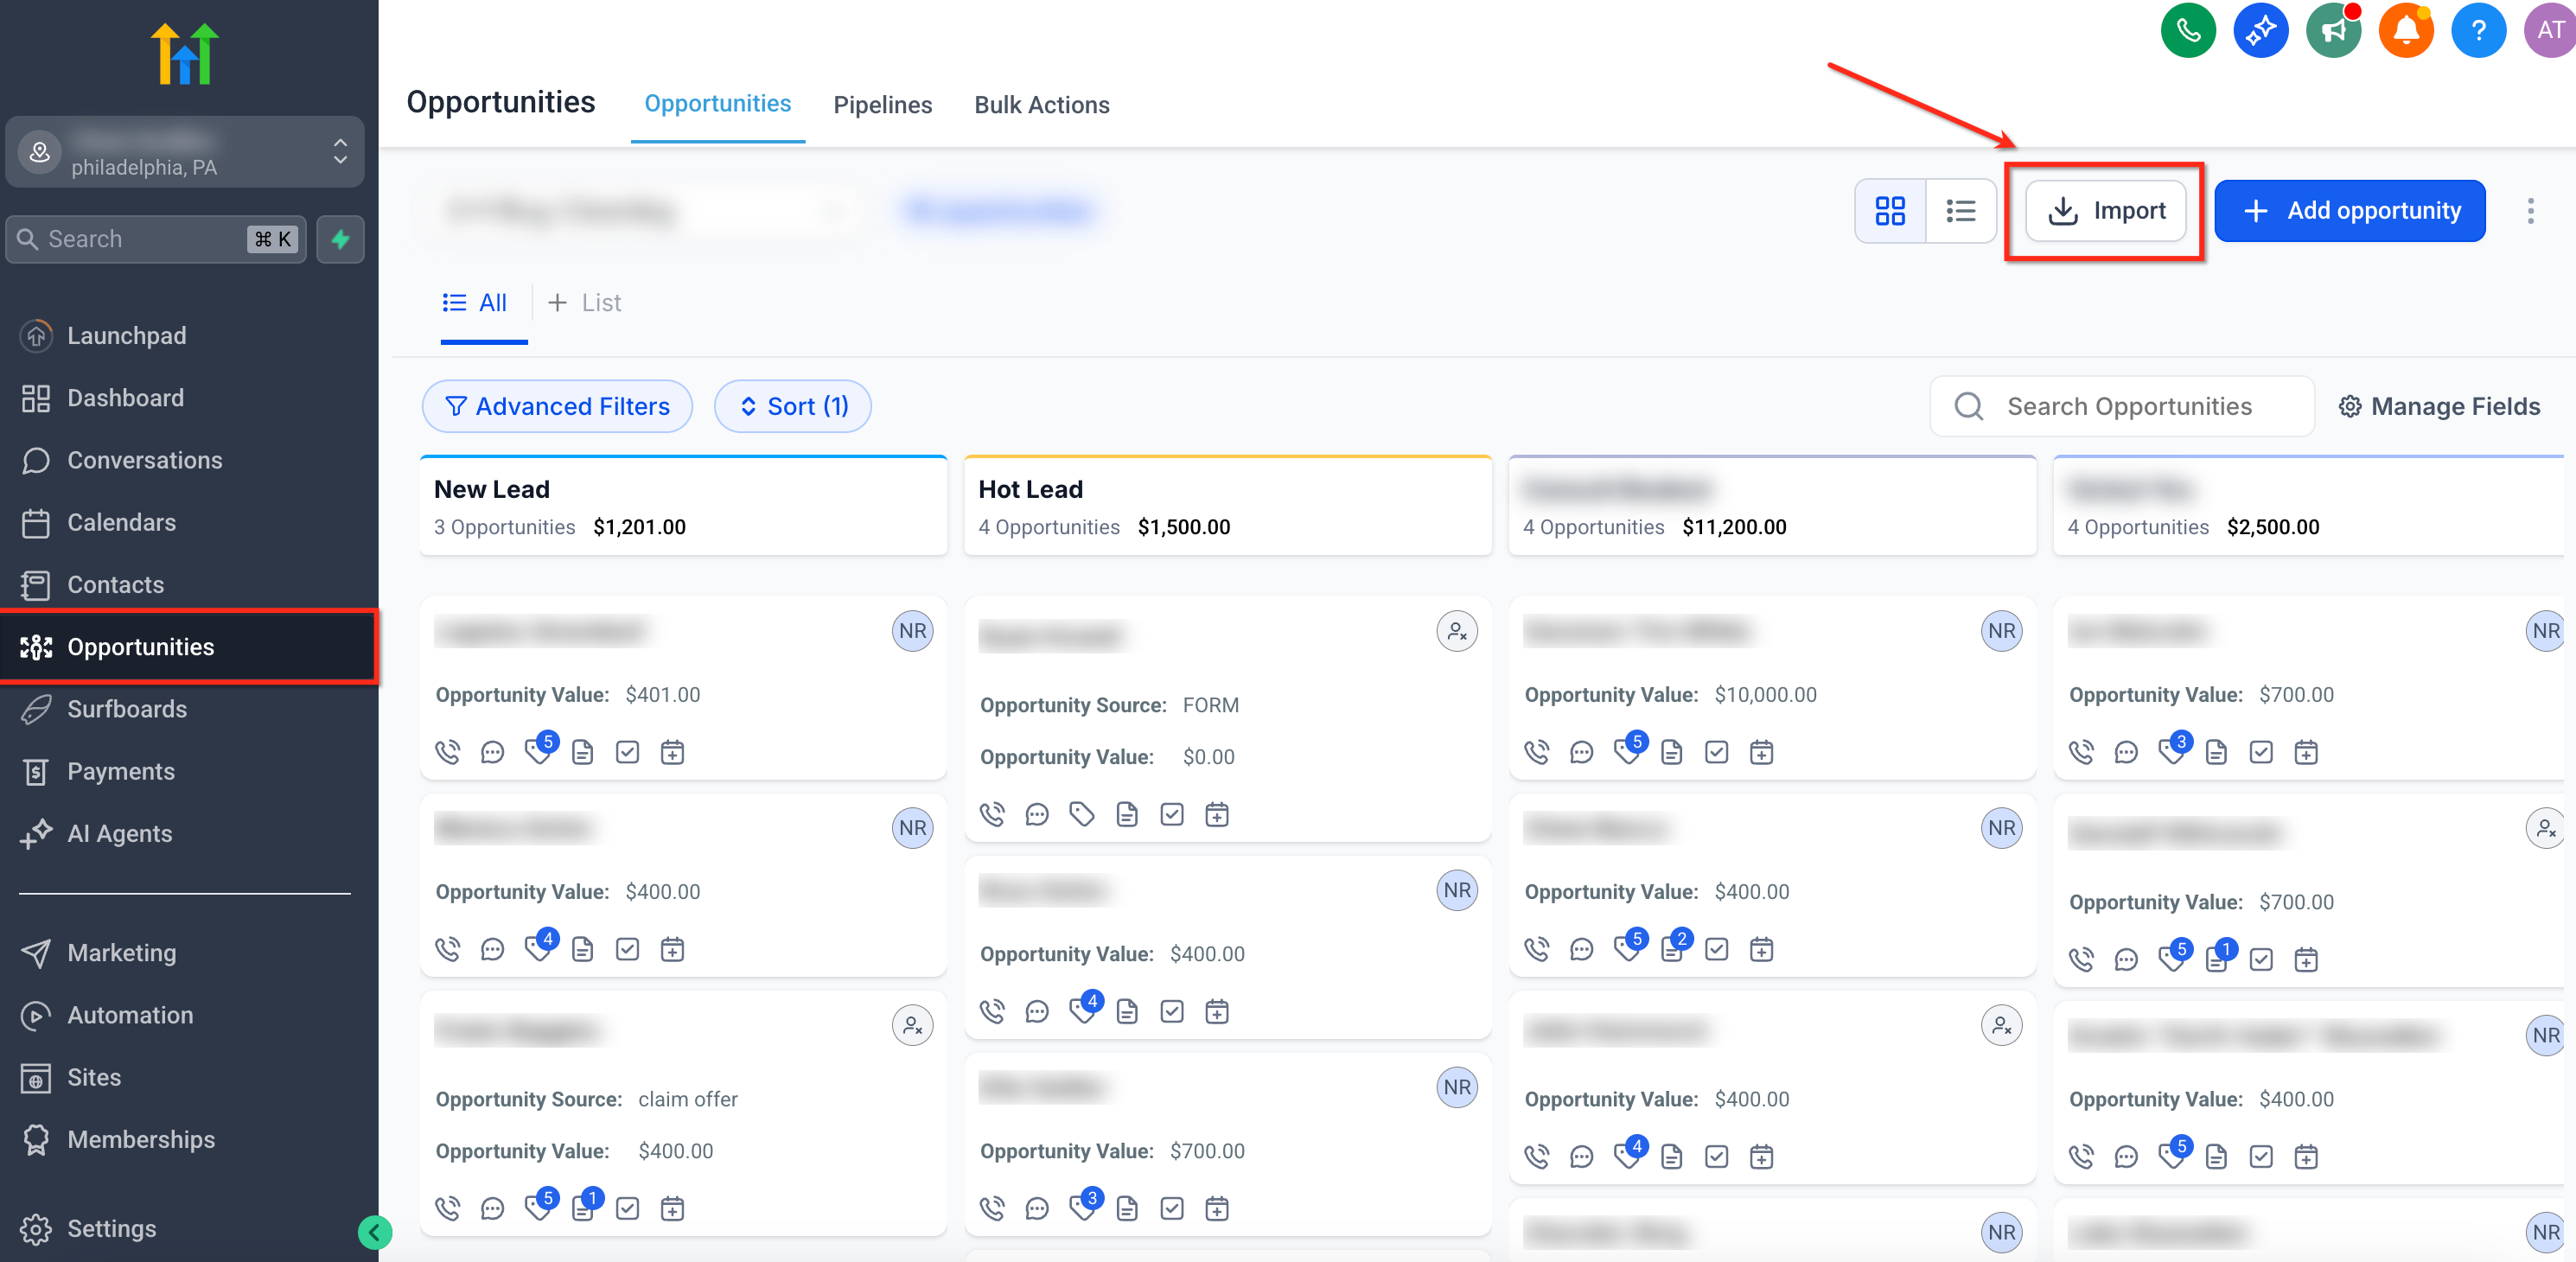Image resolution: width=2576 pixels, height=1262 pixels.
Task: Click the Search Opportunities field
Action: [x=2128, y=406]
